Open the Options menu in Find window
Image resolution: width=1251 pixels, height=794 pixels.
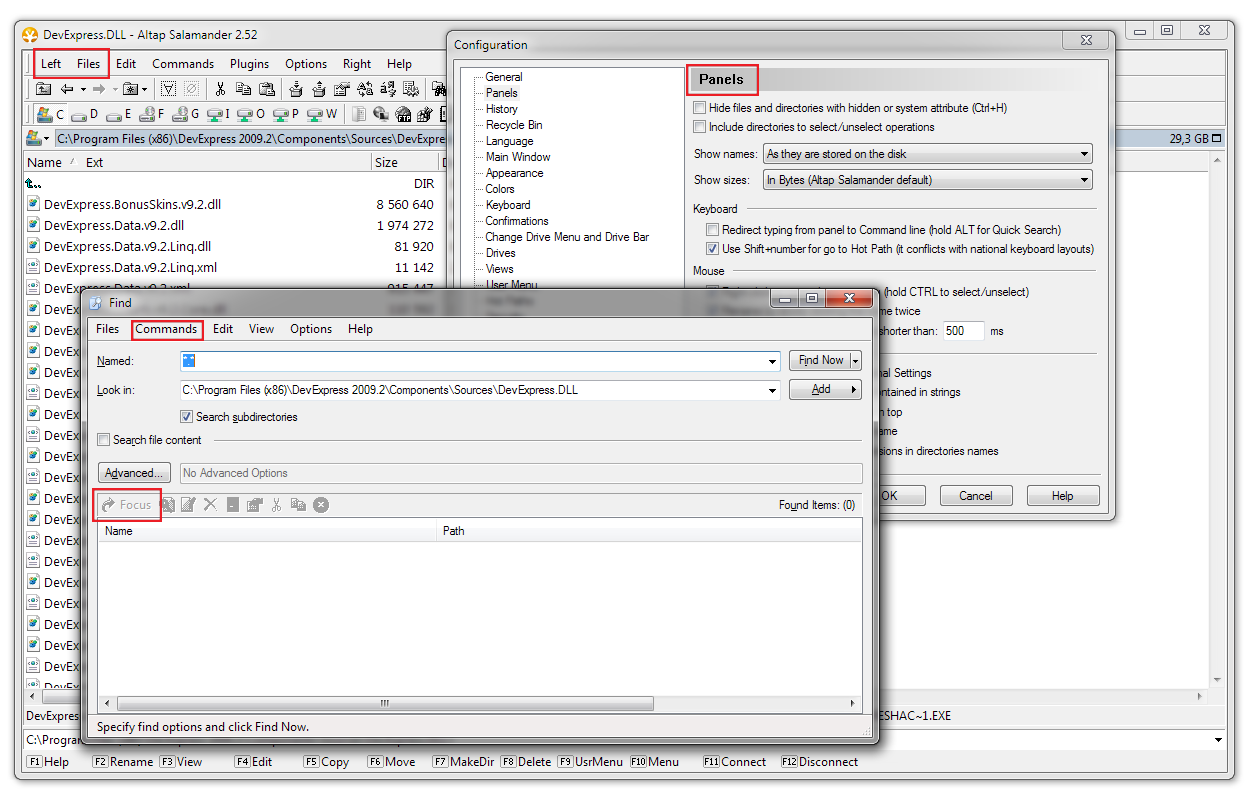point(311,329)
